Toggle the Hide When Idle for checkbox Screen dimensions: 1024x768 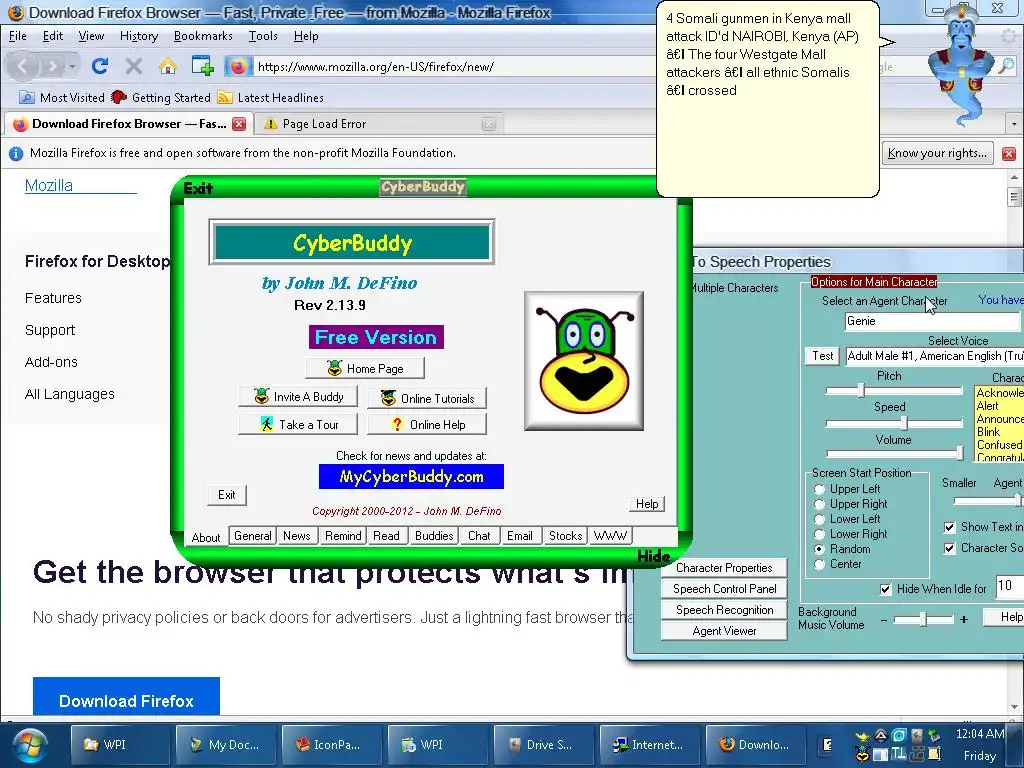coord(886,589)
